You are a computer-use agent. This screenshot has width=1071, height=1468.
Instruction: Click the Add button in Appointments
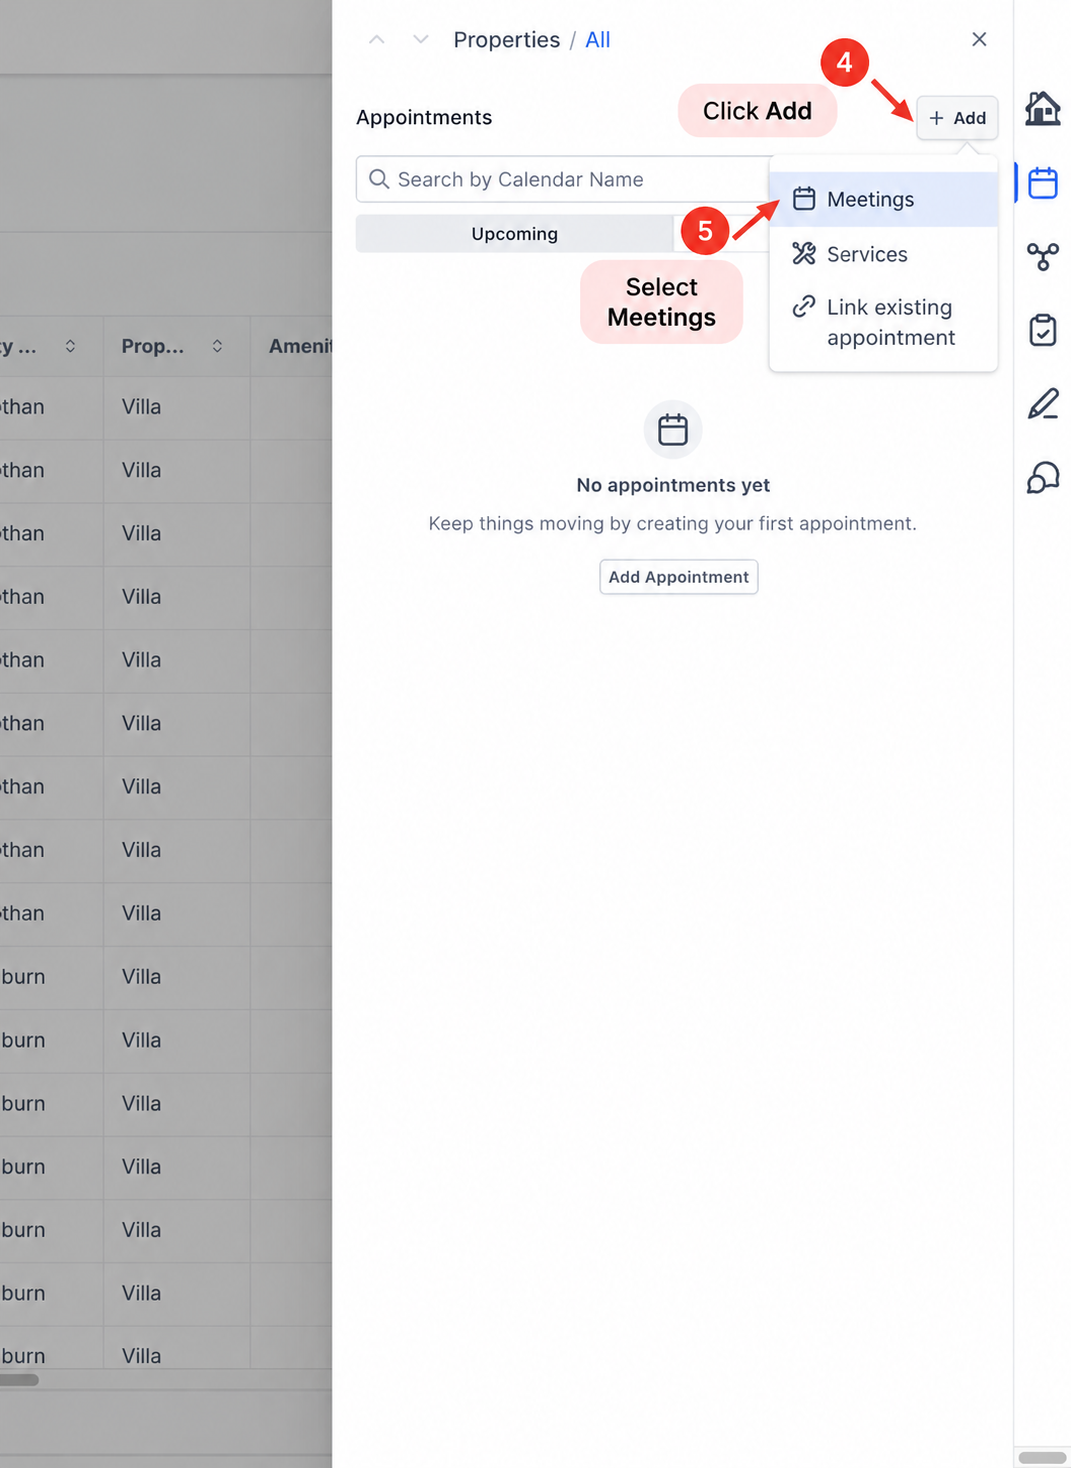tap(957, 118)
